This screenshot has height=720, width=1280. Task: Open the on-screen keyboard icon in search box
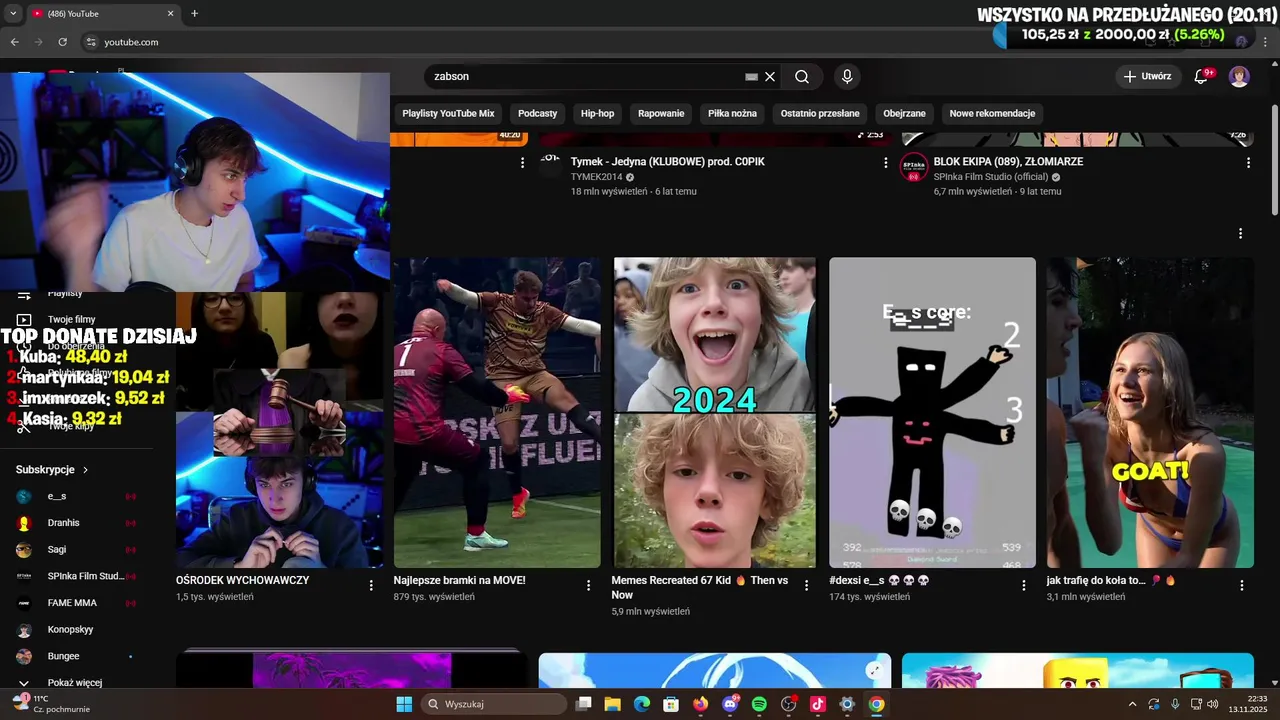pos(752,77)
